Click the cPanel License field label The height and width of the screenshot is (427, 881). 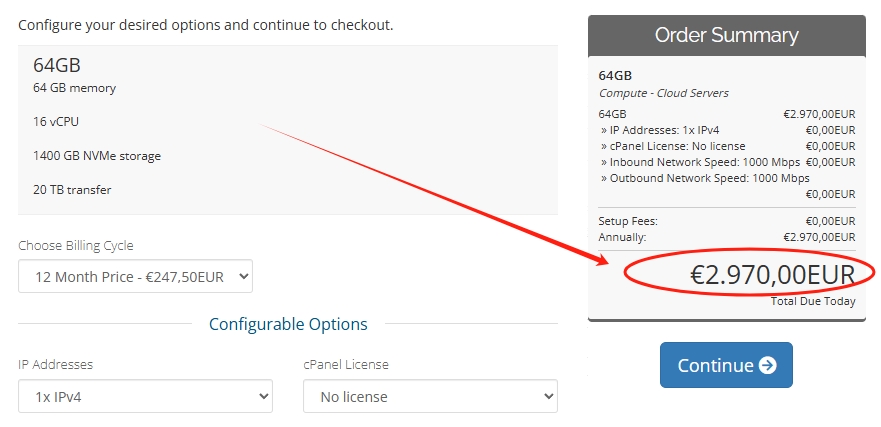tap(345, 364)
